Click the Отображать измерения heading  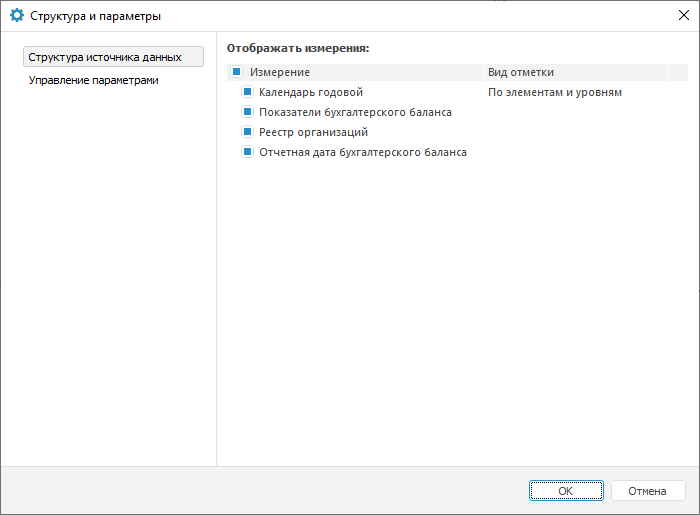pos(298,47)
